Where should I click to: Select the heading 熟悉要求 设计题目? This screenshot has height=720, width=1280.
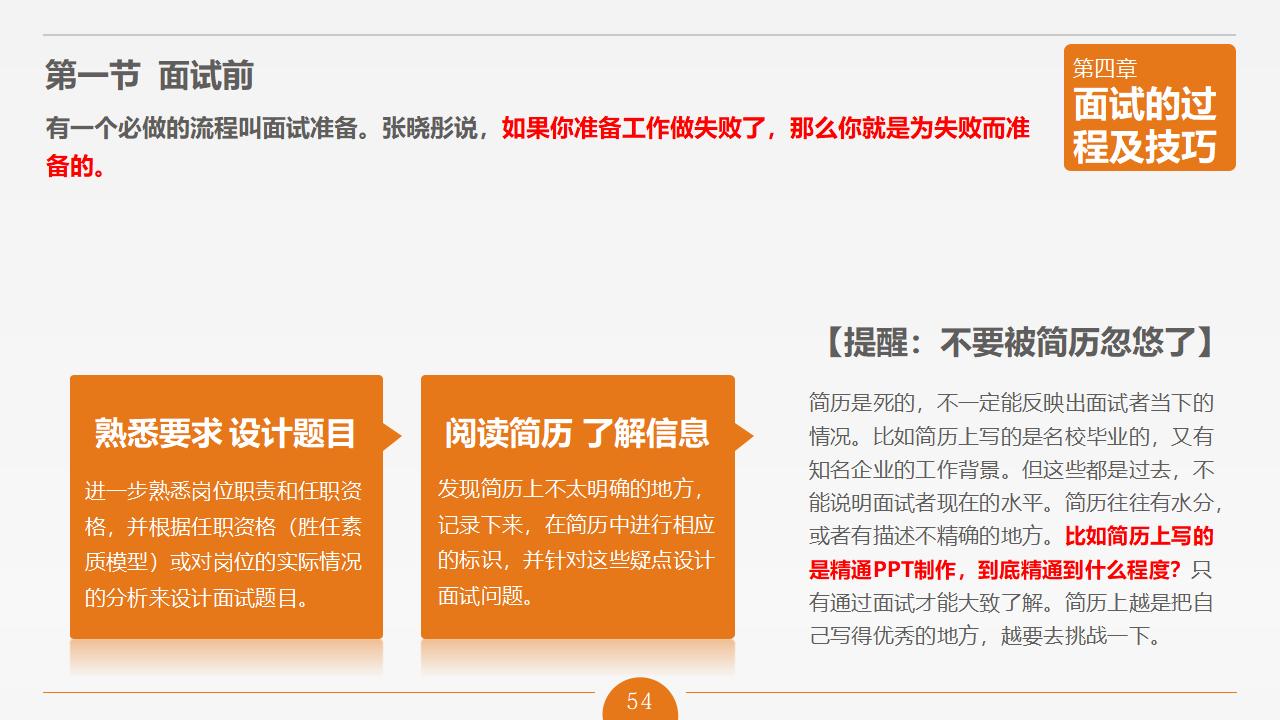click(226, 433)
